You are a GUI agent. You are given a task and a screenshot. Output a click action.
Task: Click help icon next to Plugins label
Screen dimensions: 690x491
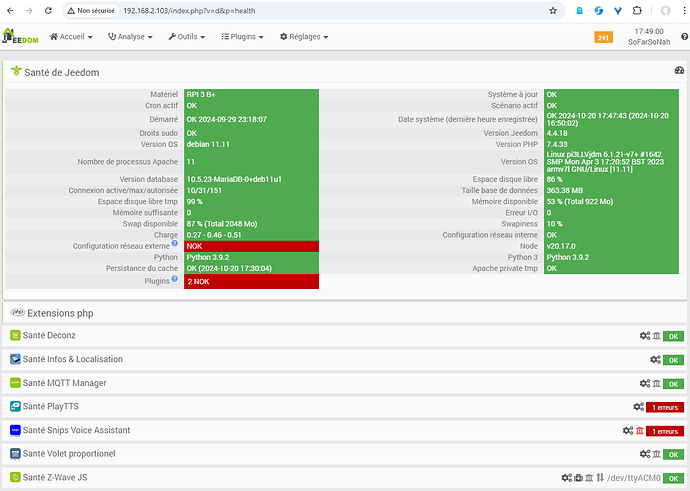click(x=175, y=279)
